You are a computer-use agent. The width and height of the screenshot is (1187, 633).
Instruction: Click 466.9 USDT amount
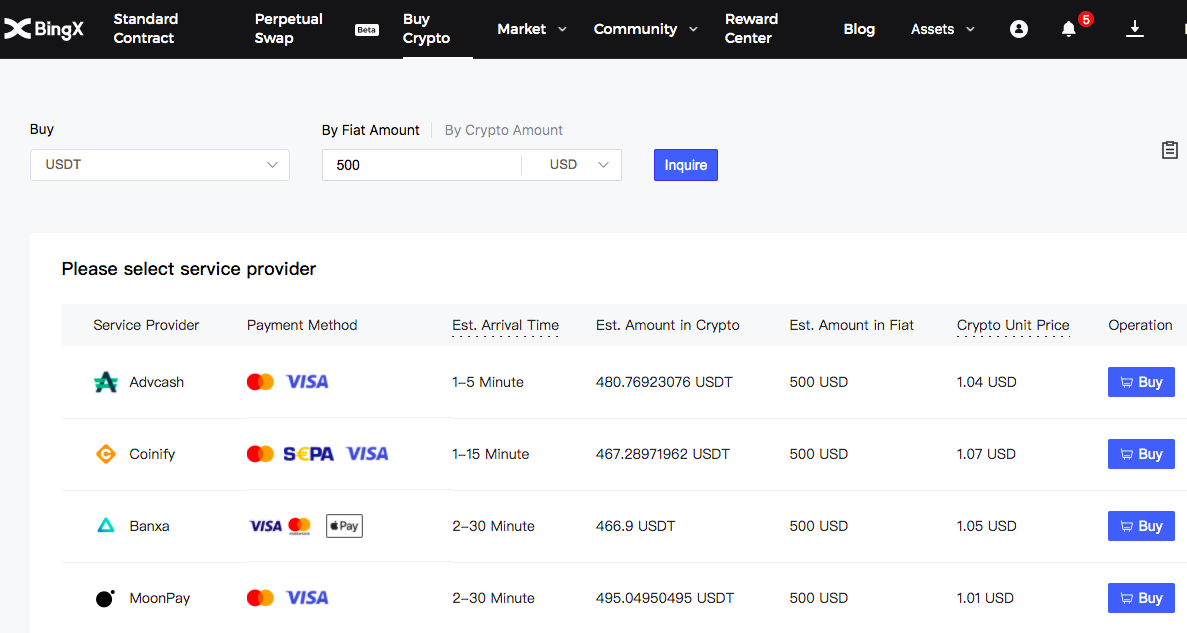pyautogui.click(x=635, y=526)
